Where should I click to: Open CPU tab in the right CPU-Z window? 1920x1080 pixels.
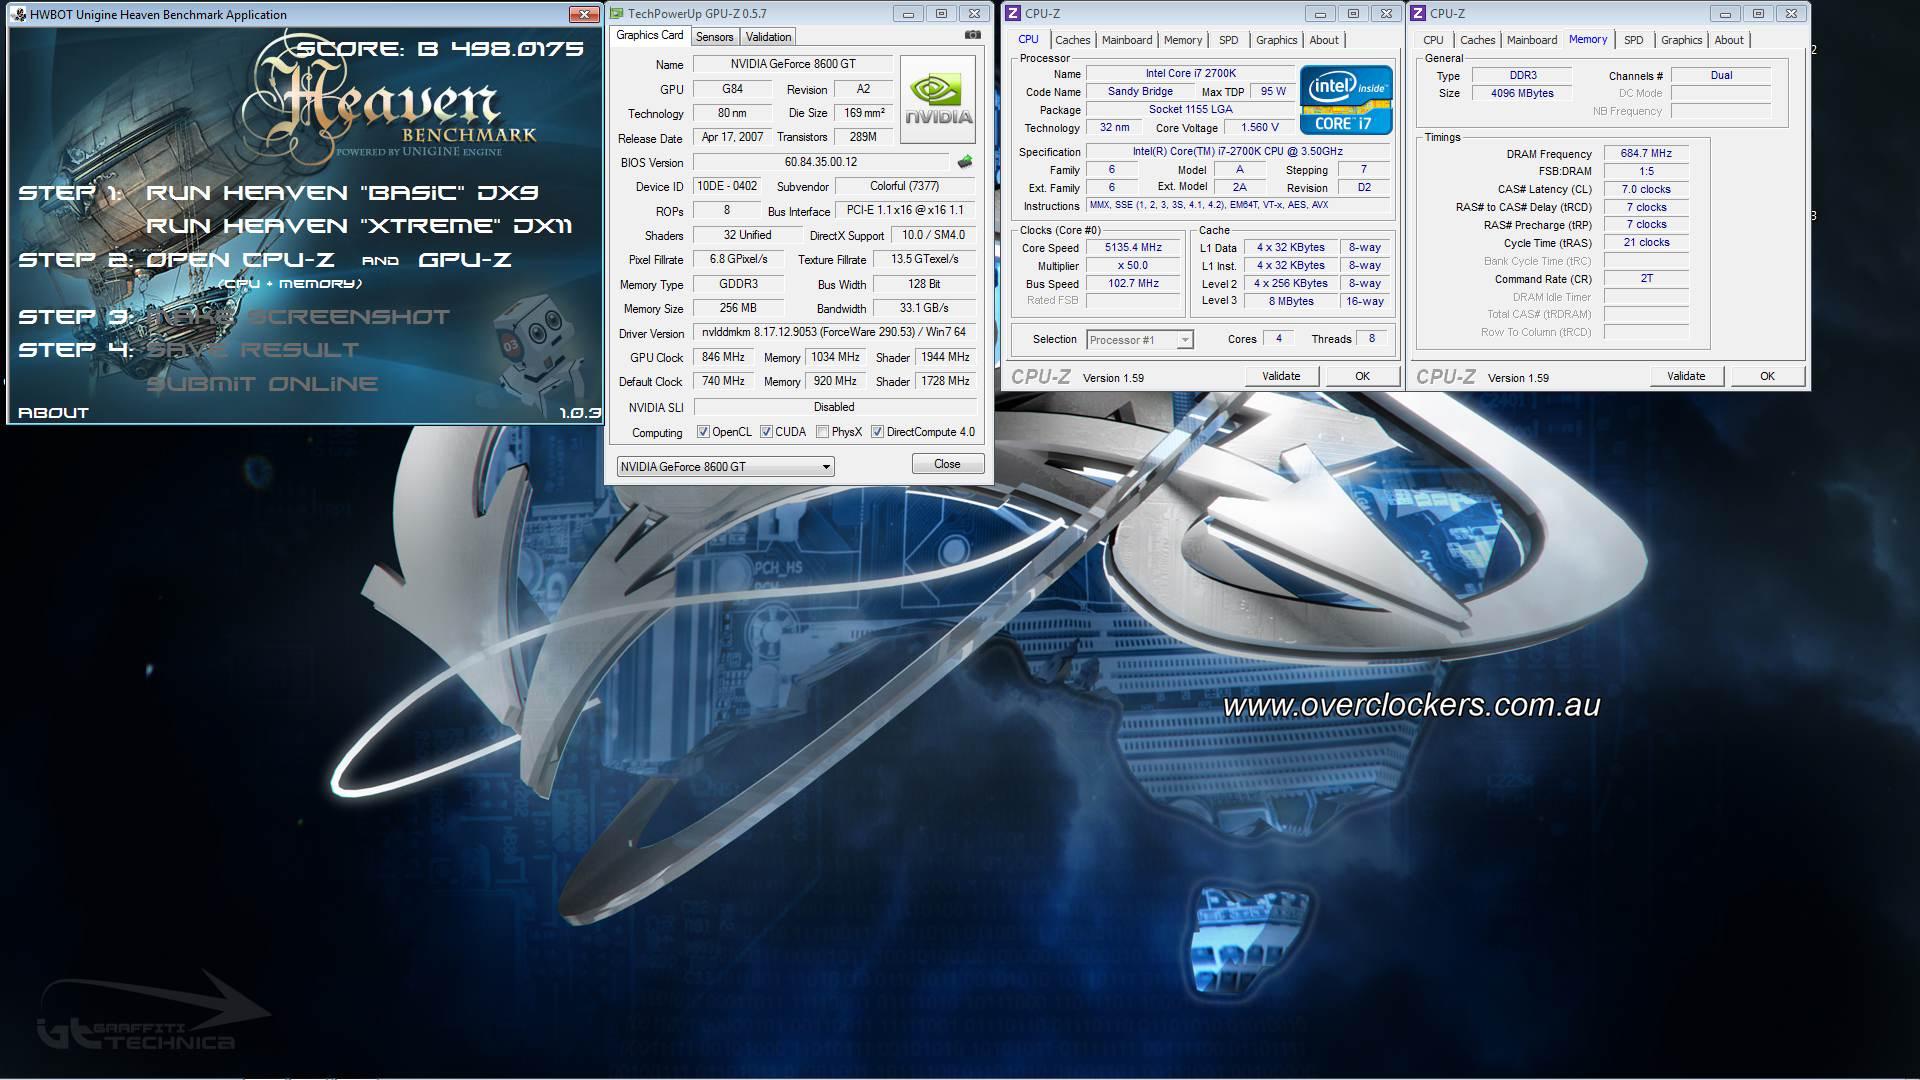pos(1433,40)
